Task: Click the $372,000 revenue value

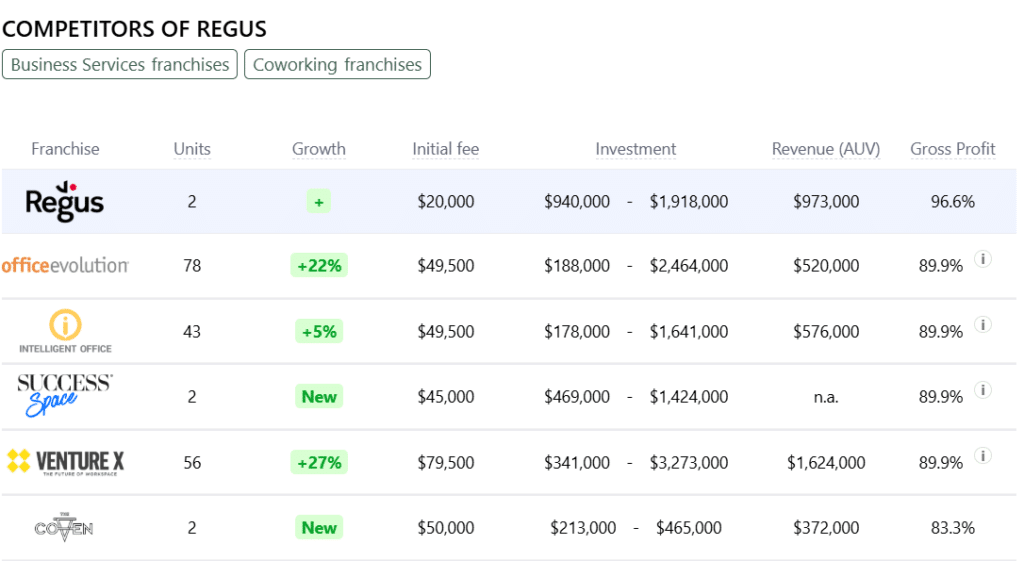Action: click(x=826, y=527)
